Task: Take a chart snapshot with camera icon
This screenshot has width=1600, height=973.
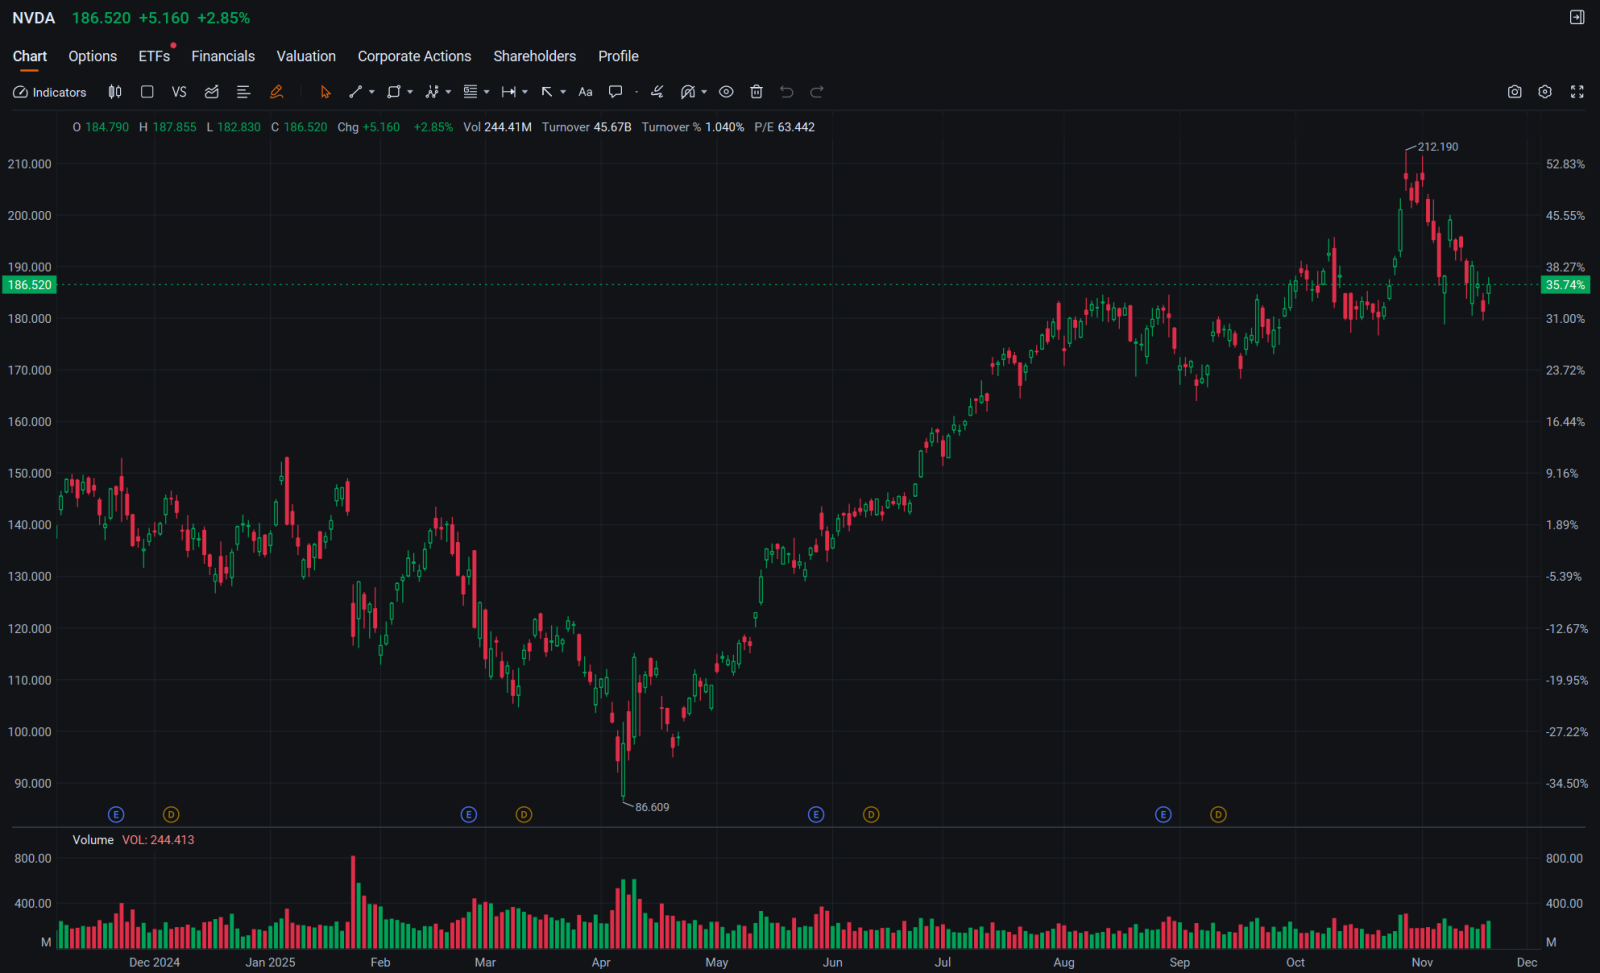Action: pyautogui.click(x=1515, y=92)
